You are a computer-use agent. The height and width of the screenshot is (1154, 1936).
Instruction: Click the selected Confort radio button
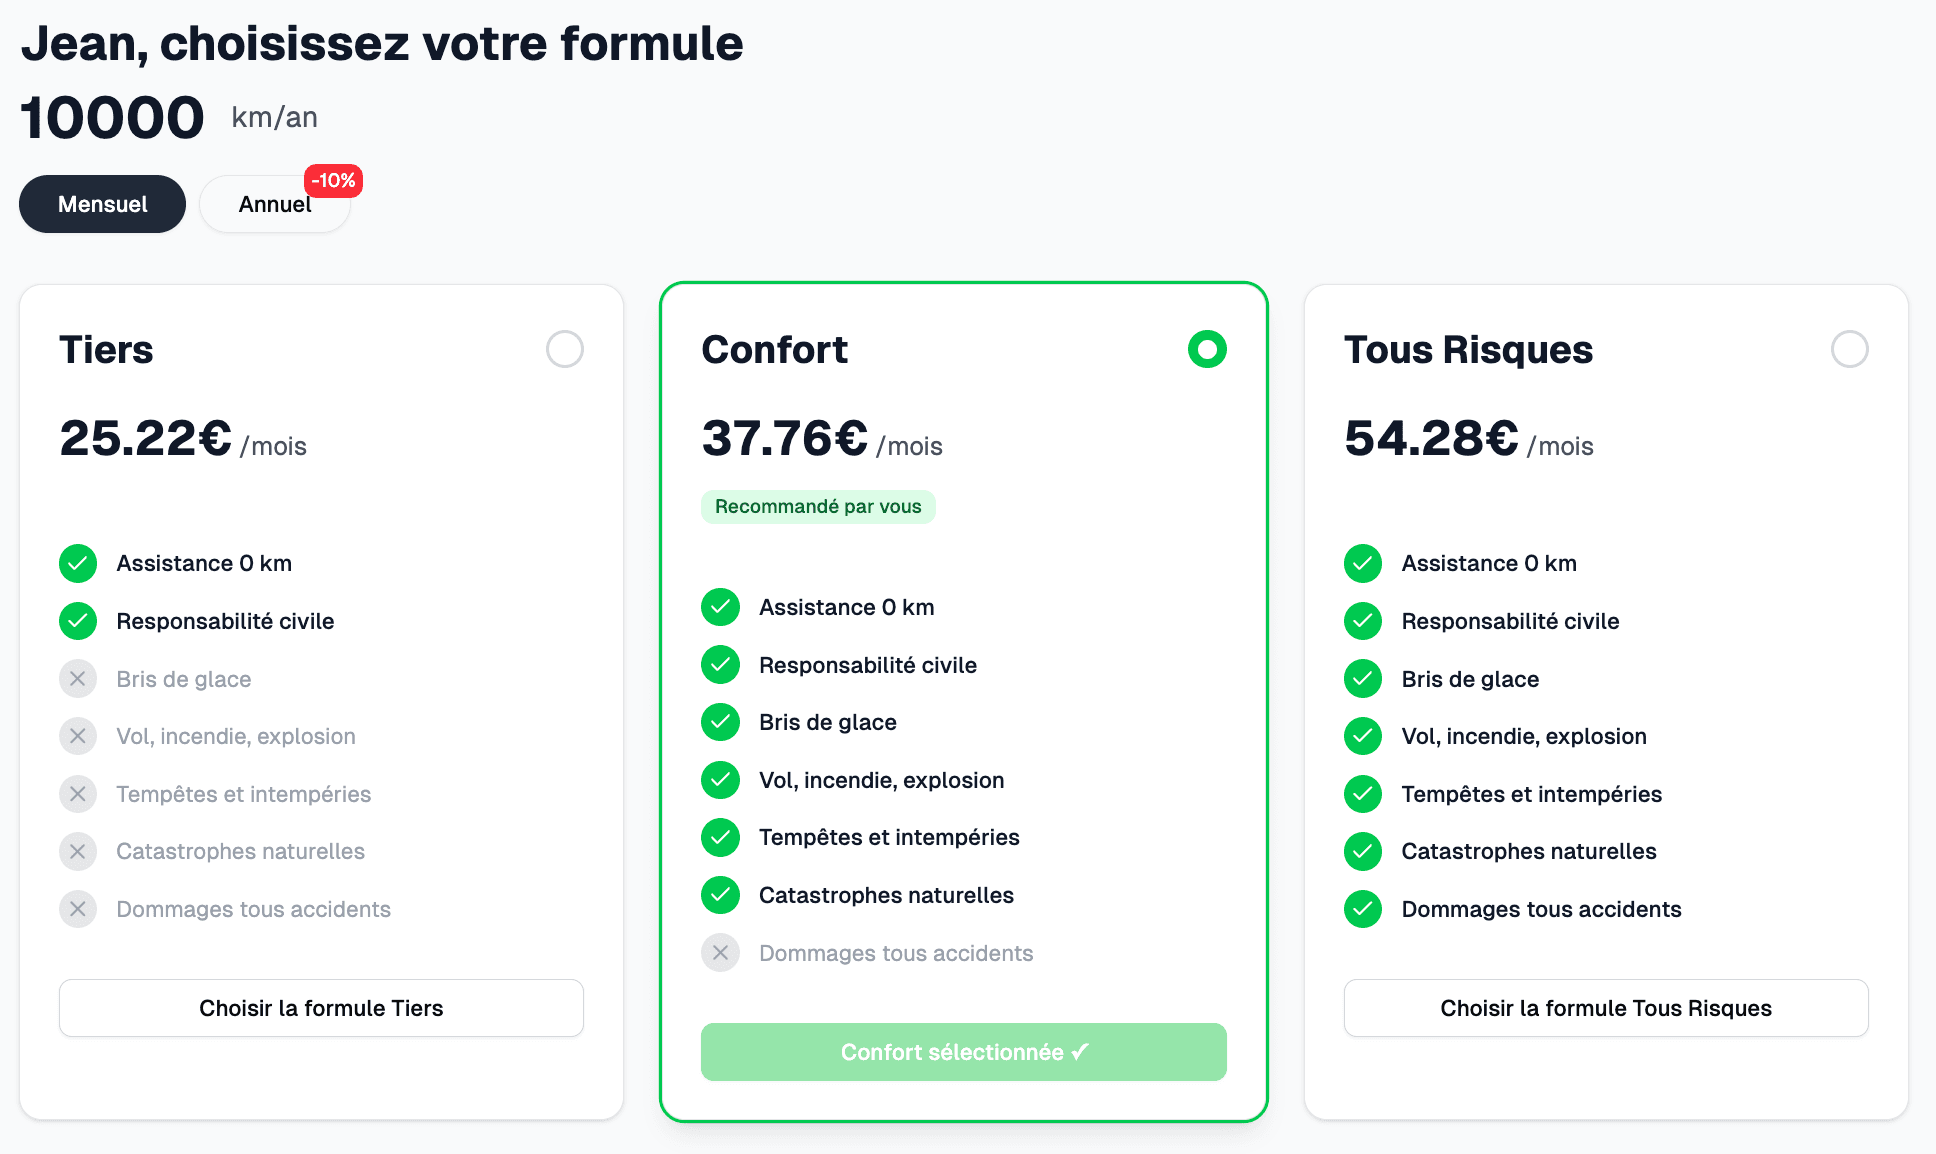(x=1206, y=350)
